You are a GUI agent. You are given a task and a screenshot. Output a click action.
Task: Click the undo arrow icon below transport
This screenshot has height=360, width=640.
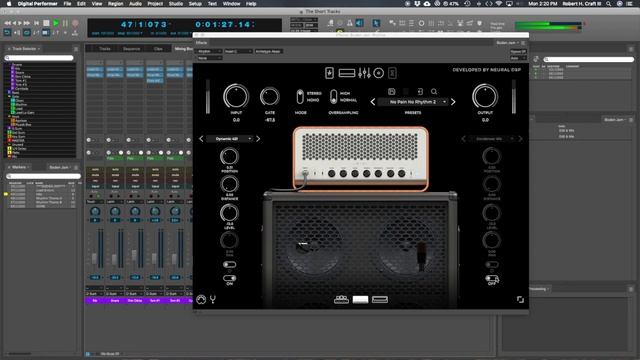pos(7,32)
